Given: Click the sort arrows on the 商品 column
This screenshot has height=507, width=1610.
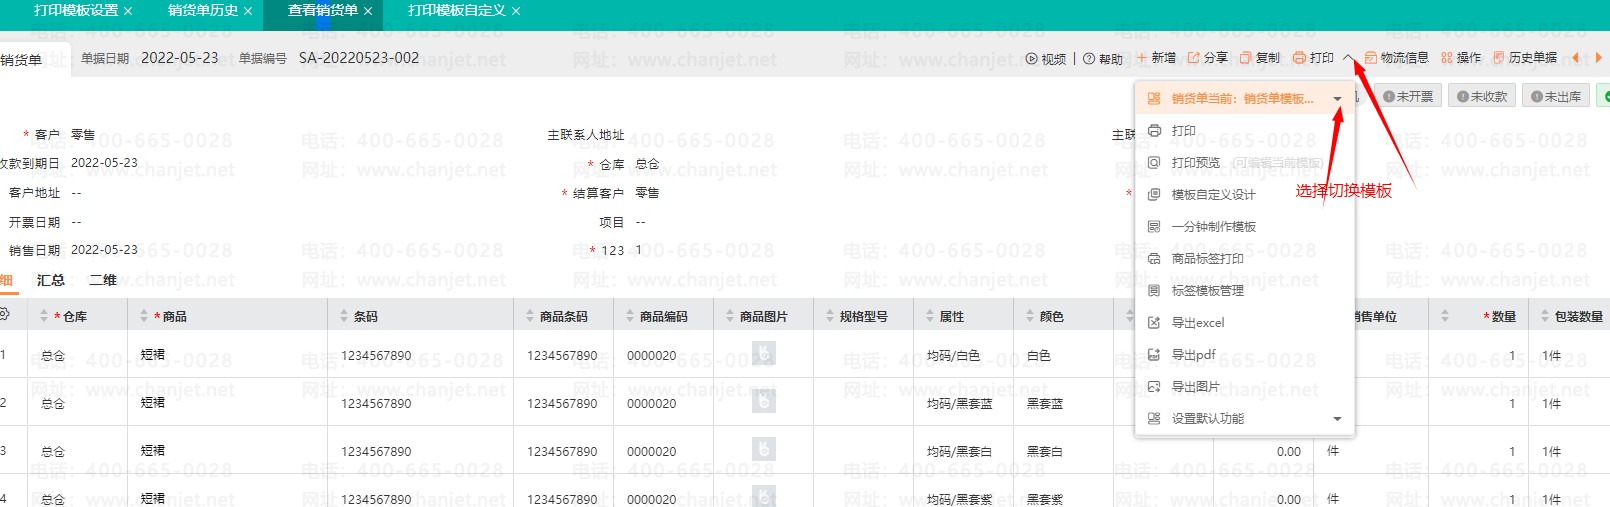Looking at the screenshot, I should point(143,316).
